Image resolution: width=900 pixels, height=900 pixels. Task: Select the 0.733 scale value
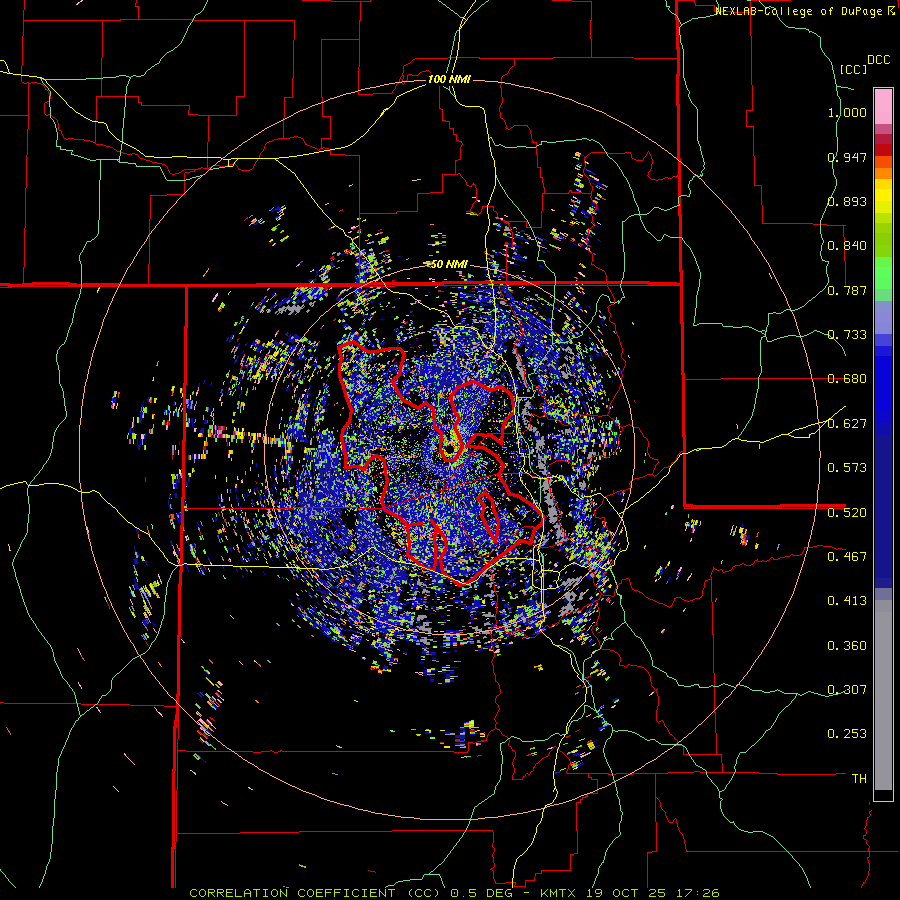coord(847,335)
